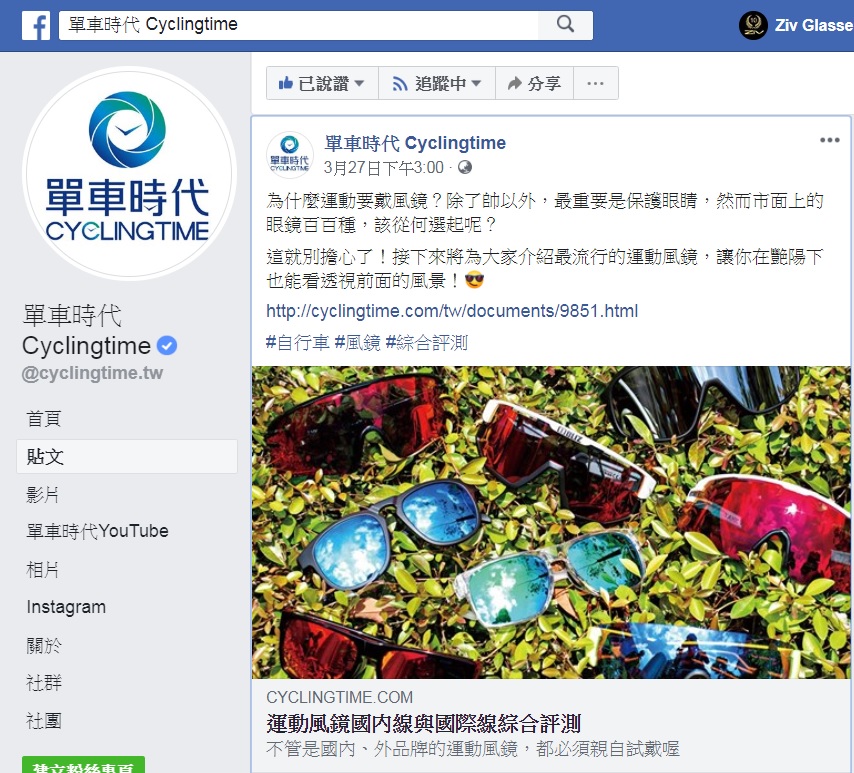Open the sunglasses article preview image
Screen dimensions: 854x773
pos(551,522)
